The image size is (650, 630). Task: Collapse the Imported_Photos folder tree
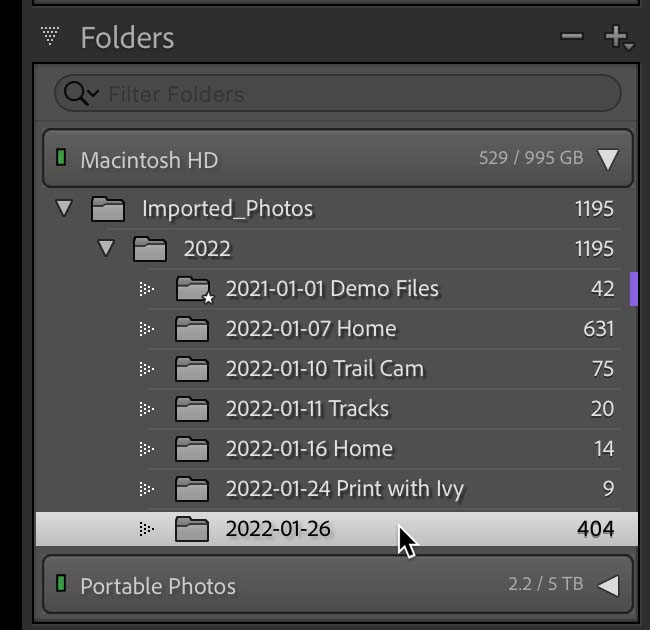65,209
